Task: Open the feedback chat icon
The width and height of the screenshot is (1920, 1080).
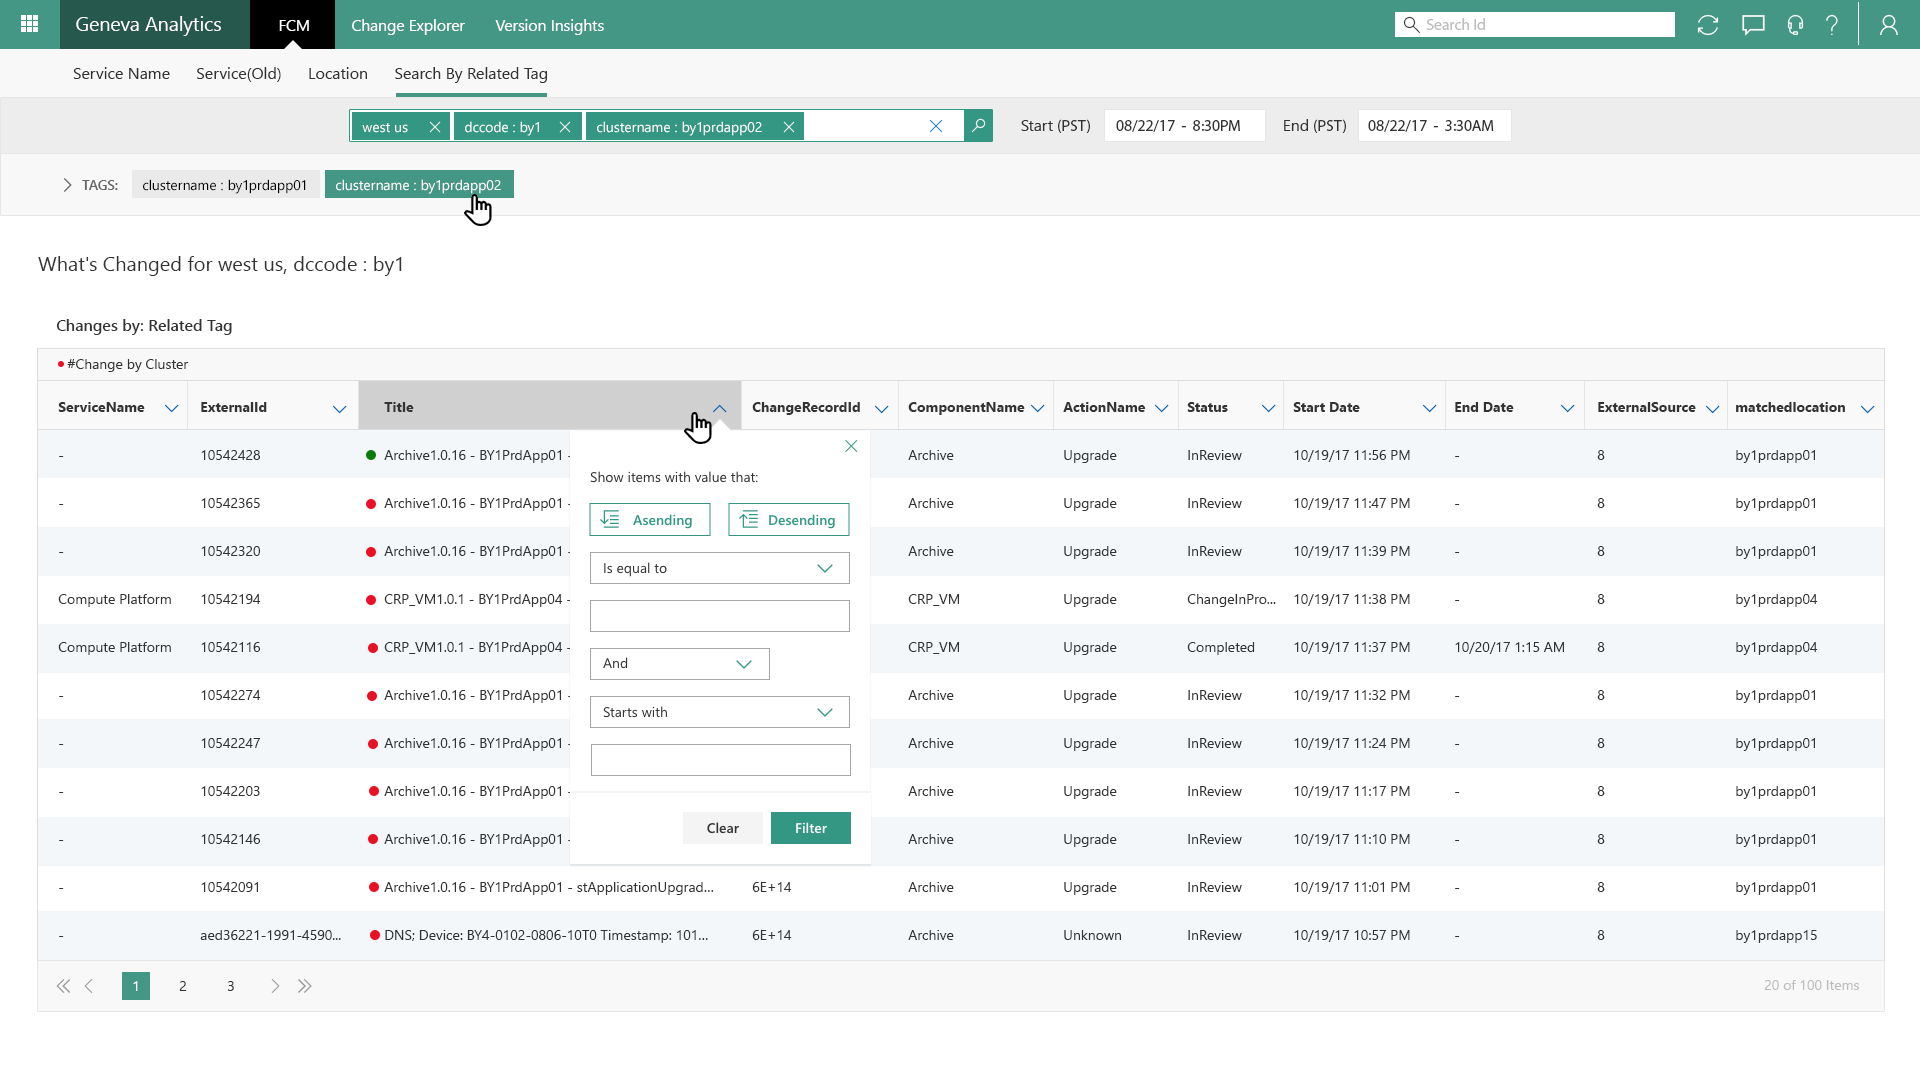Action: (x=1753, y=25)
